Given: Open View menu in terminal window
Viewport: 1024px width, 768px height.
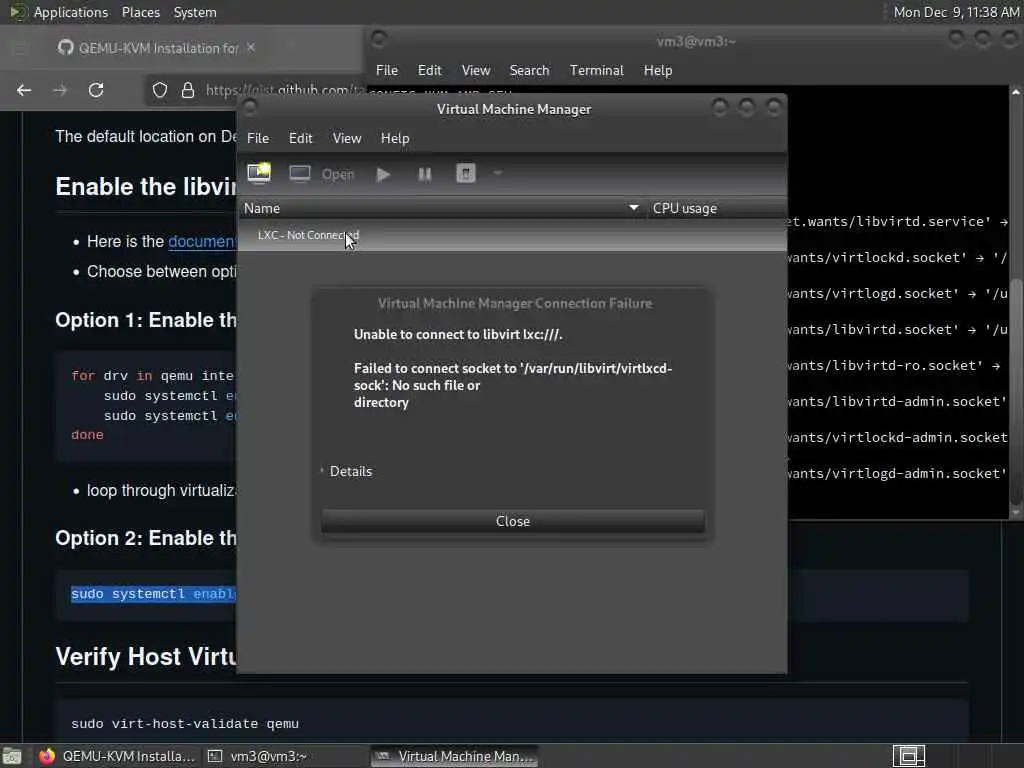Looking at the screenshot, I should pos(475,71).
